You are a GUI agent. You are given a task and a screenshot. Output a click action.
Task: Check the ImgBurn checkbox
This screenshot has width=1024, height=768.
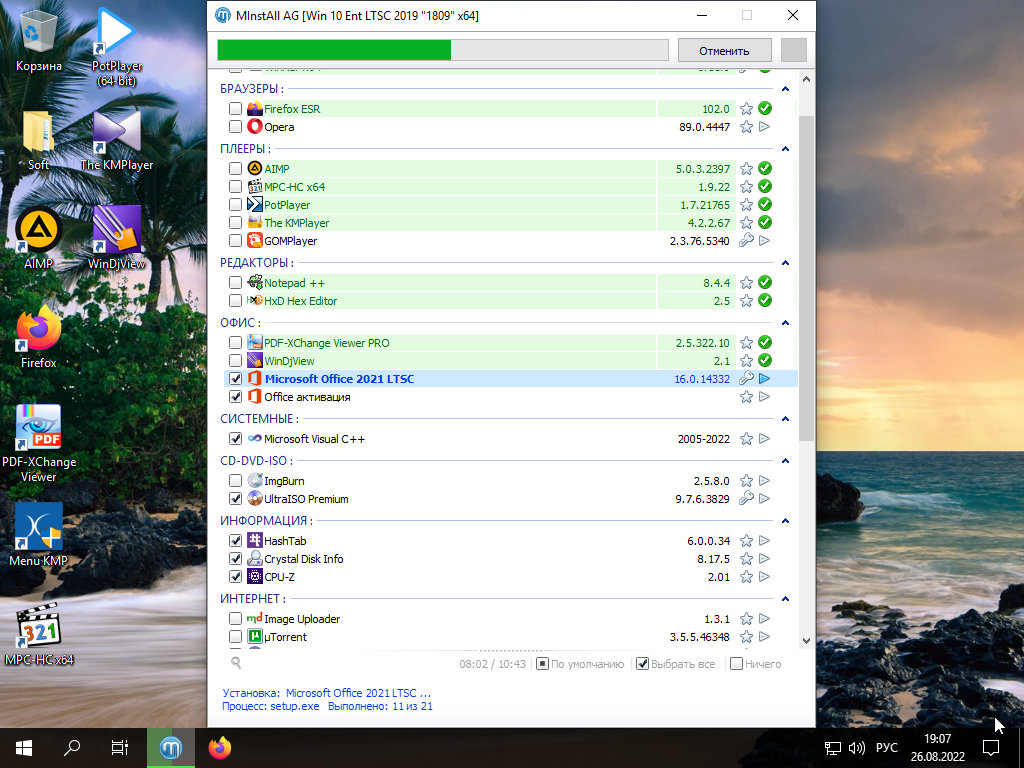click(x=236, y=481)
